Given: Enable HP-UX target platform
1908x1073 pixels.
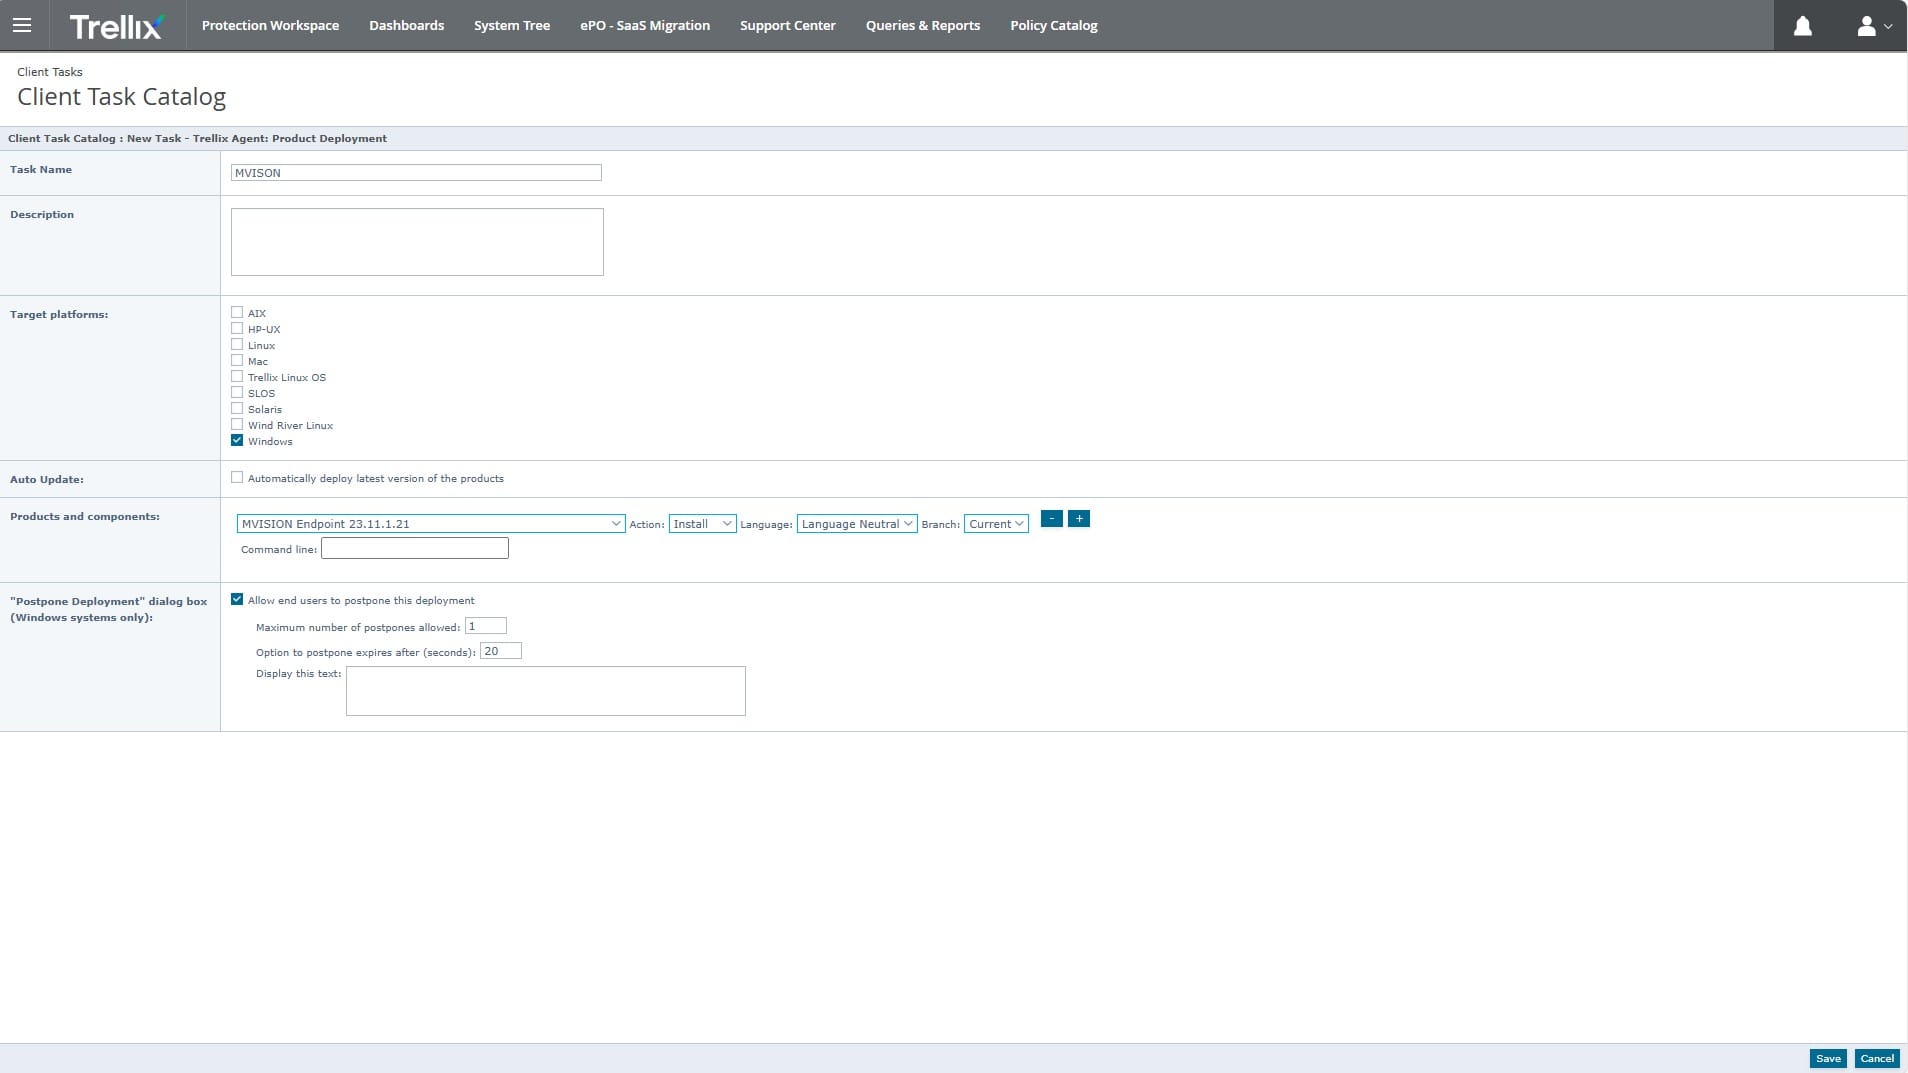Looking at the screenshot, I should tap(237, 328).
